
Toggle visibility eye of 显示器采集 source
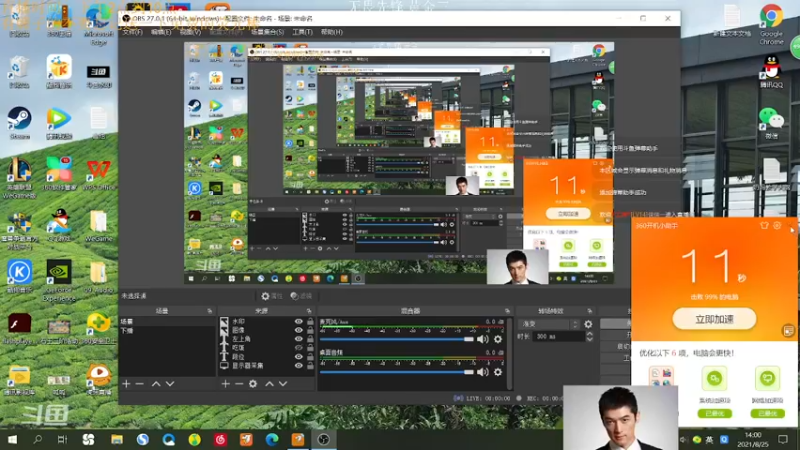coord(298,365)
